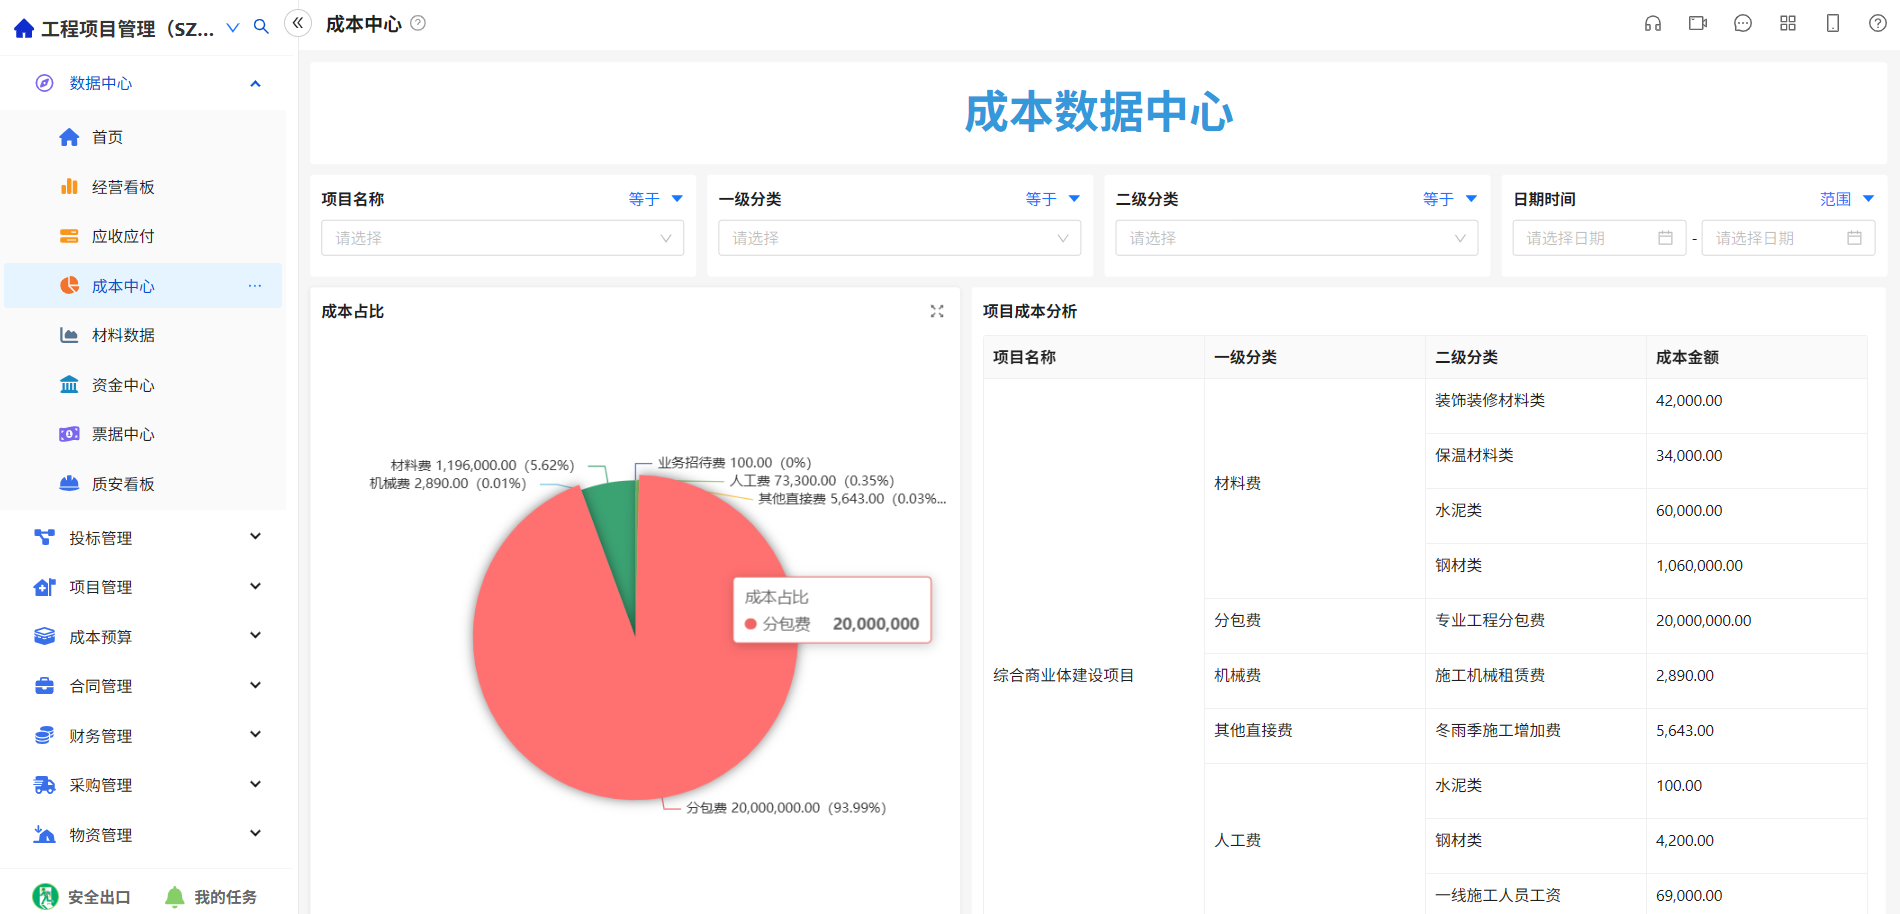
Task: Open headset customer support icon
Action: [x=1653, y=23]
